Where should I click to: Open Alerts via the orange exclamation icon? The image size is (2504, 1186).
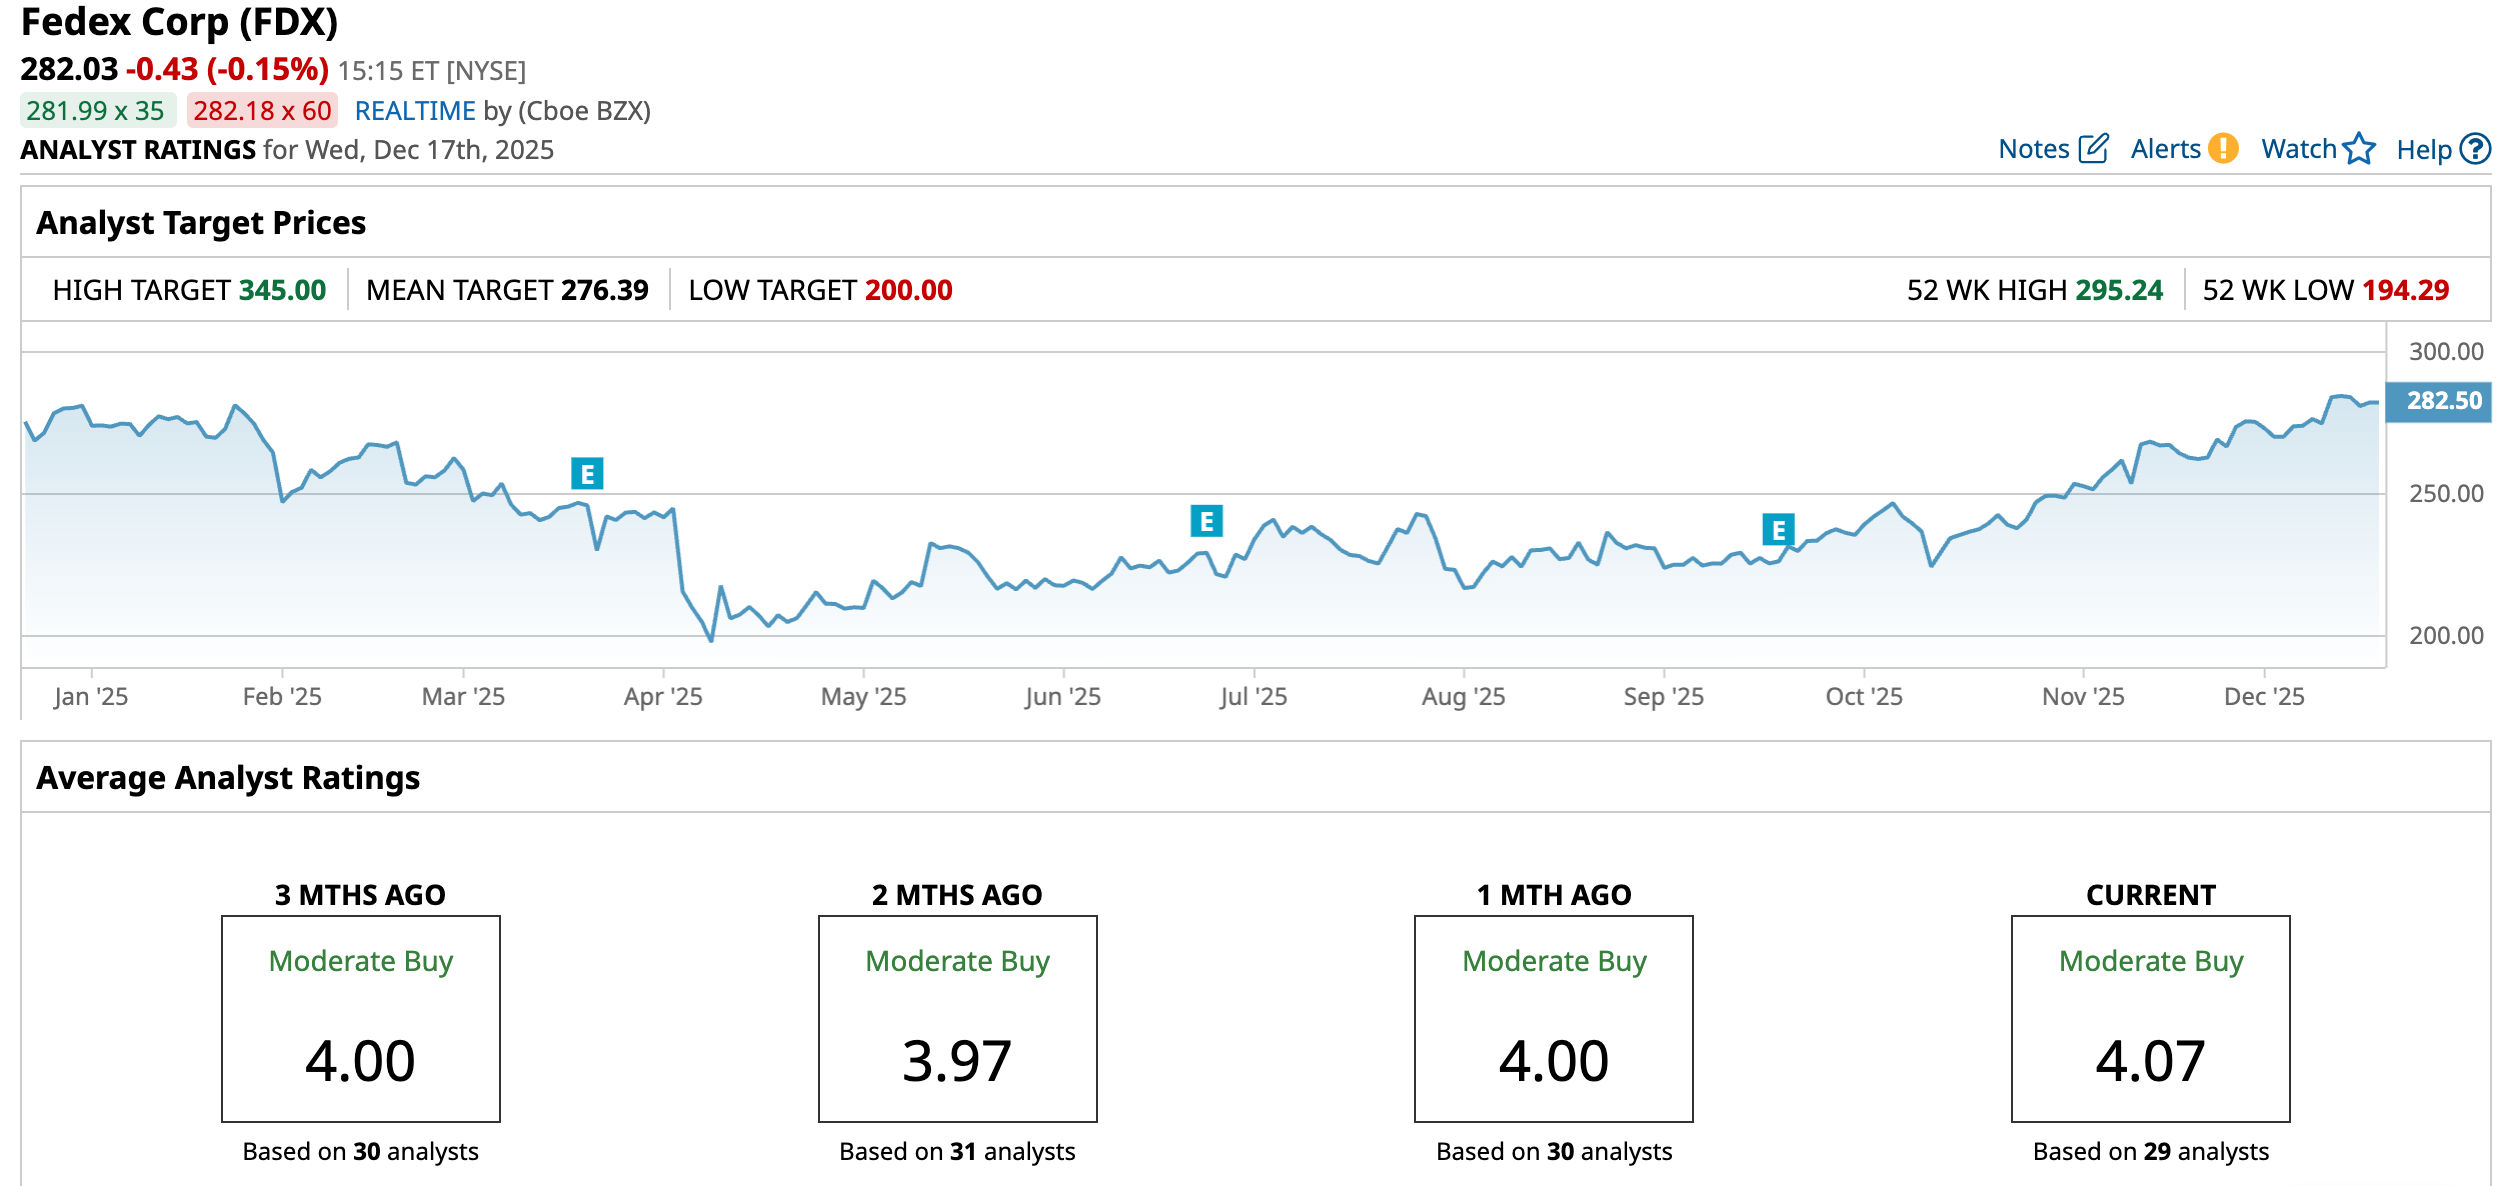click(2223, 149)
